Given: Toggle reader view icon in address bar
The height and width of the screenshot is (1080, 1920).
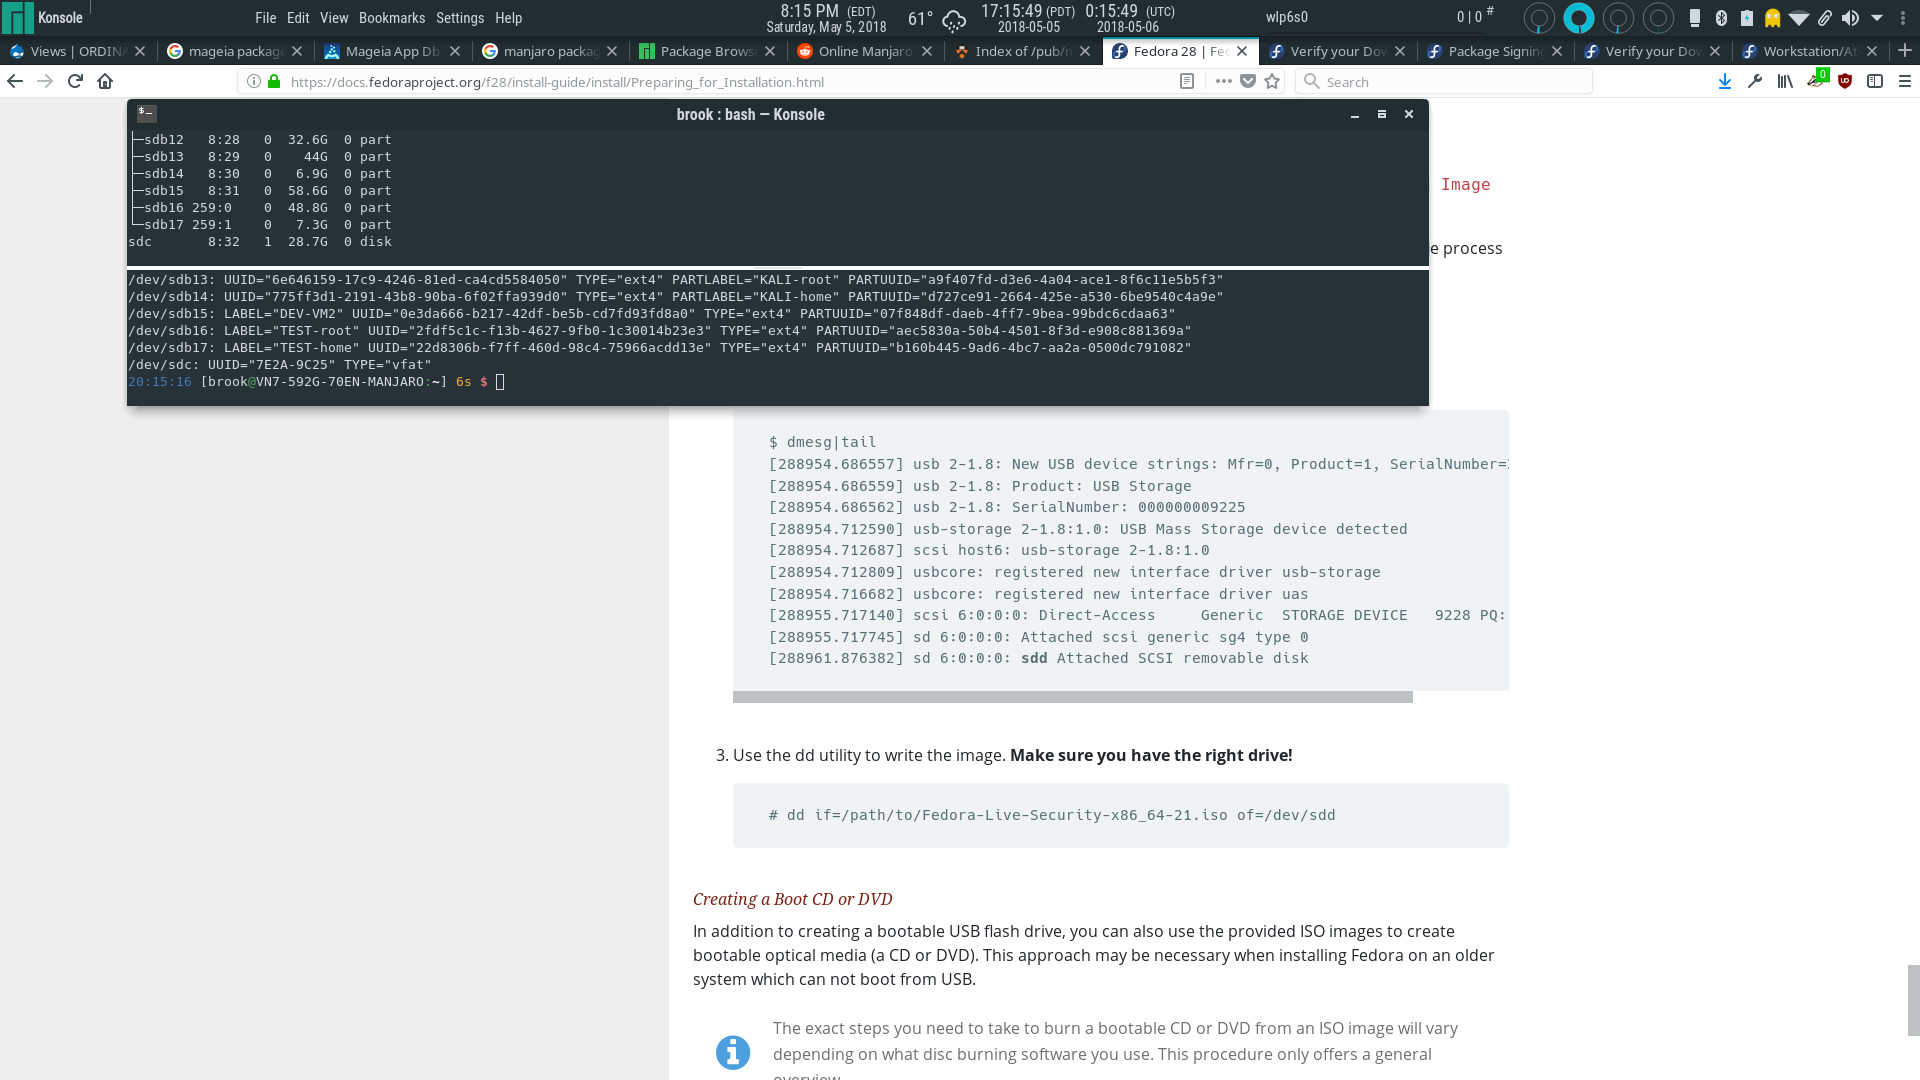Looking at the screenshot, I should (1187, 81).
